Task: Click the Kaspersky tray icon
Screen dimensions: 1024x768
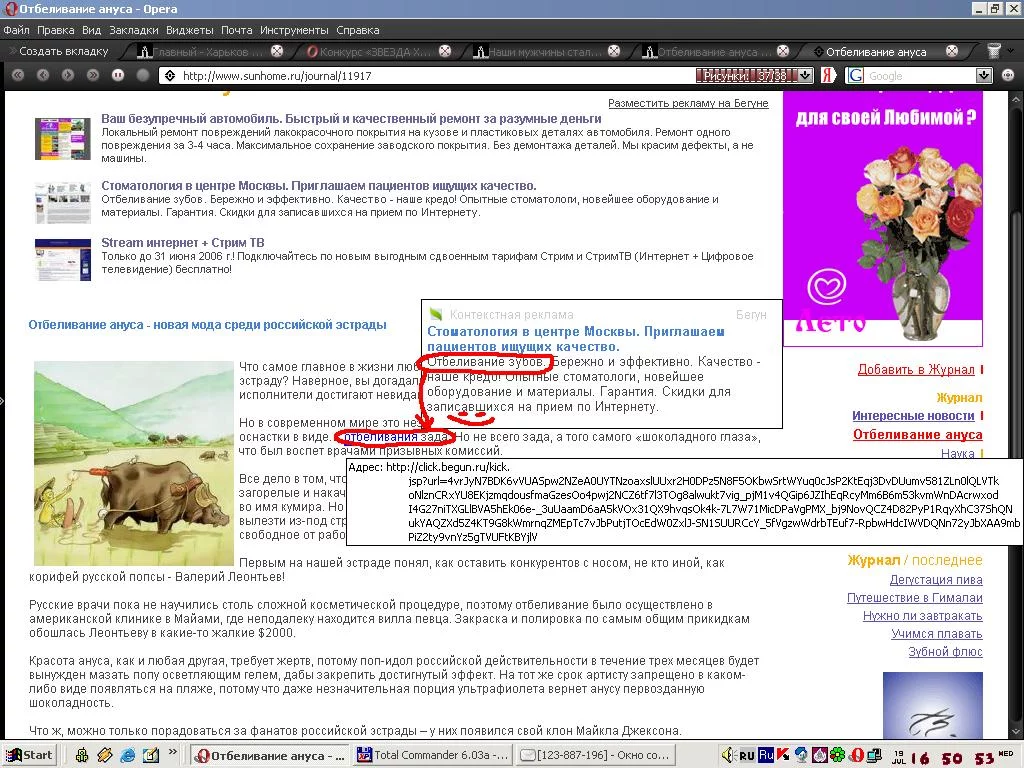Action: [783, 756]
